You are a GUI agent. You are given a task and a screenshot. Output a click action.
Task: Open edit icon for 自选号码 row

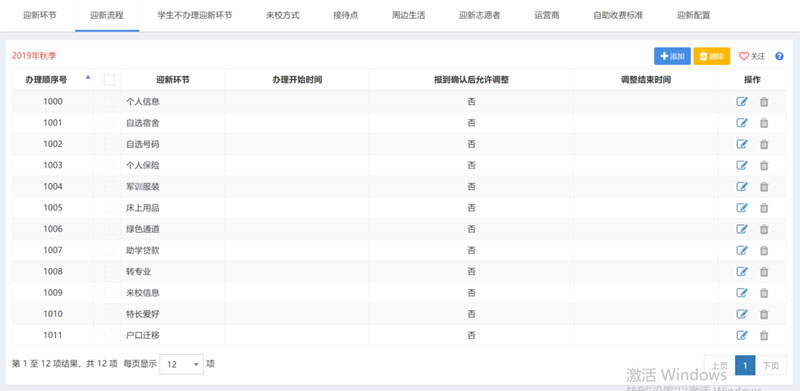coord(742,144)
